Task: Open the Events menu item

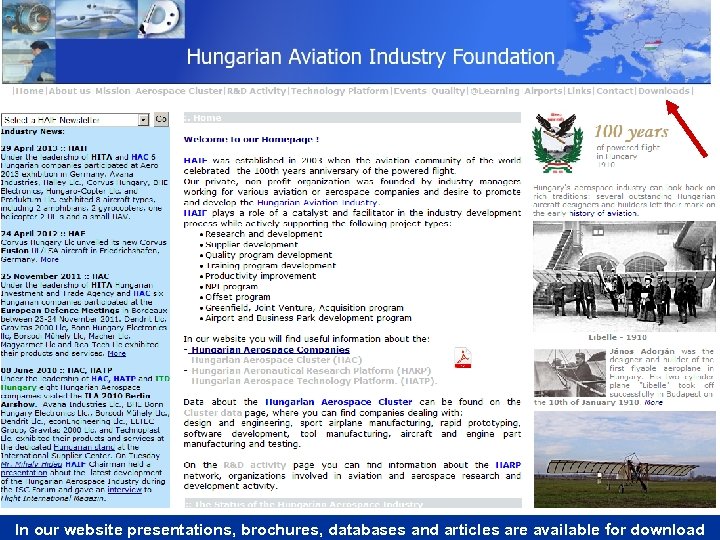Action: pyautogui.click(x=410, y=91)
